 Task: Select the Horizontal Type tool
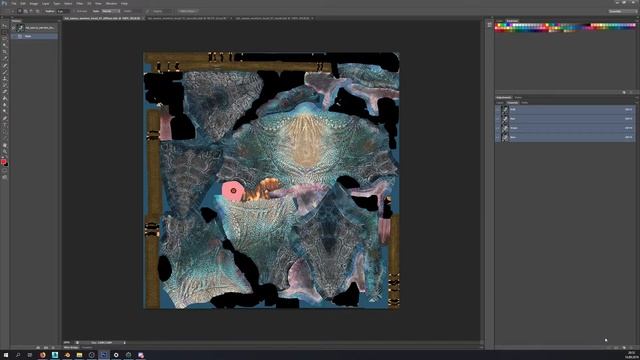5,125
